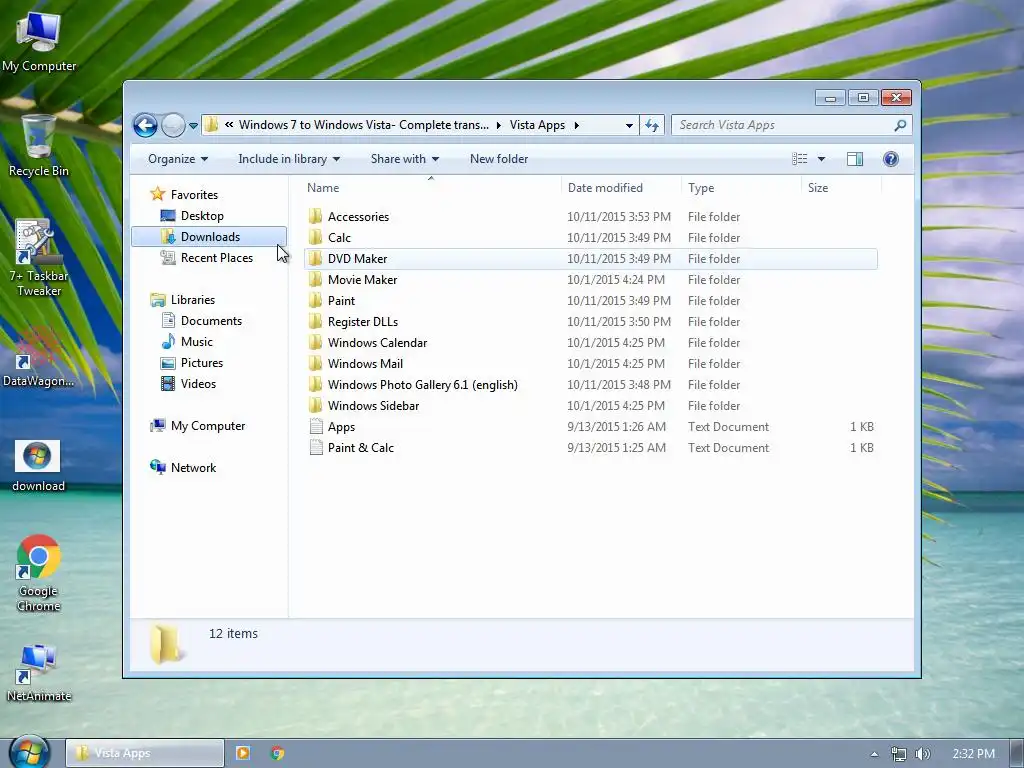The image size is (1024, 768).
Task: Click the Refresh button in address bar
Action: (x=652, y=125)
